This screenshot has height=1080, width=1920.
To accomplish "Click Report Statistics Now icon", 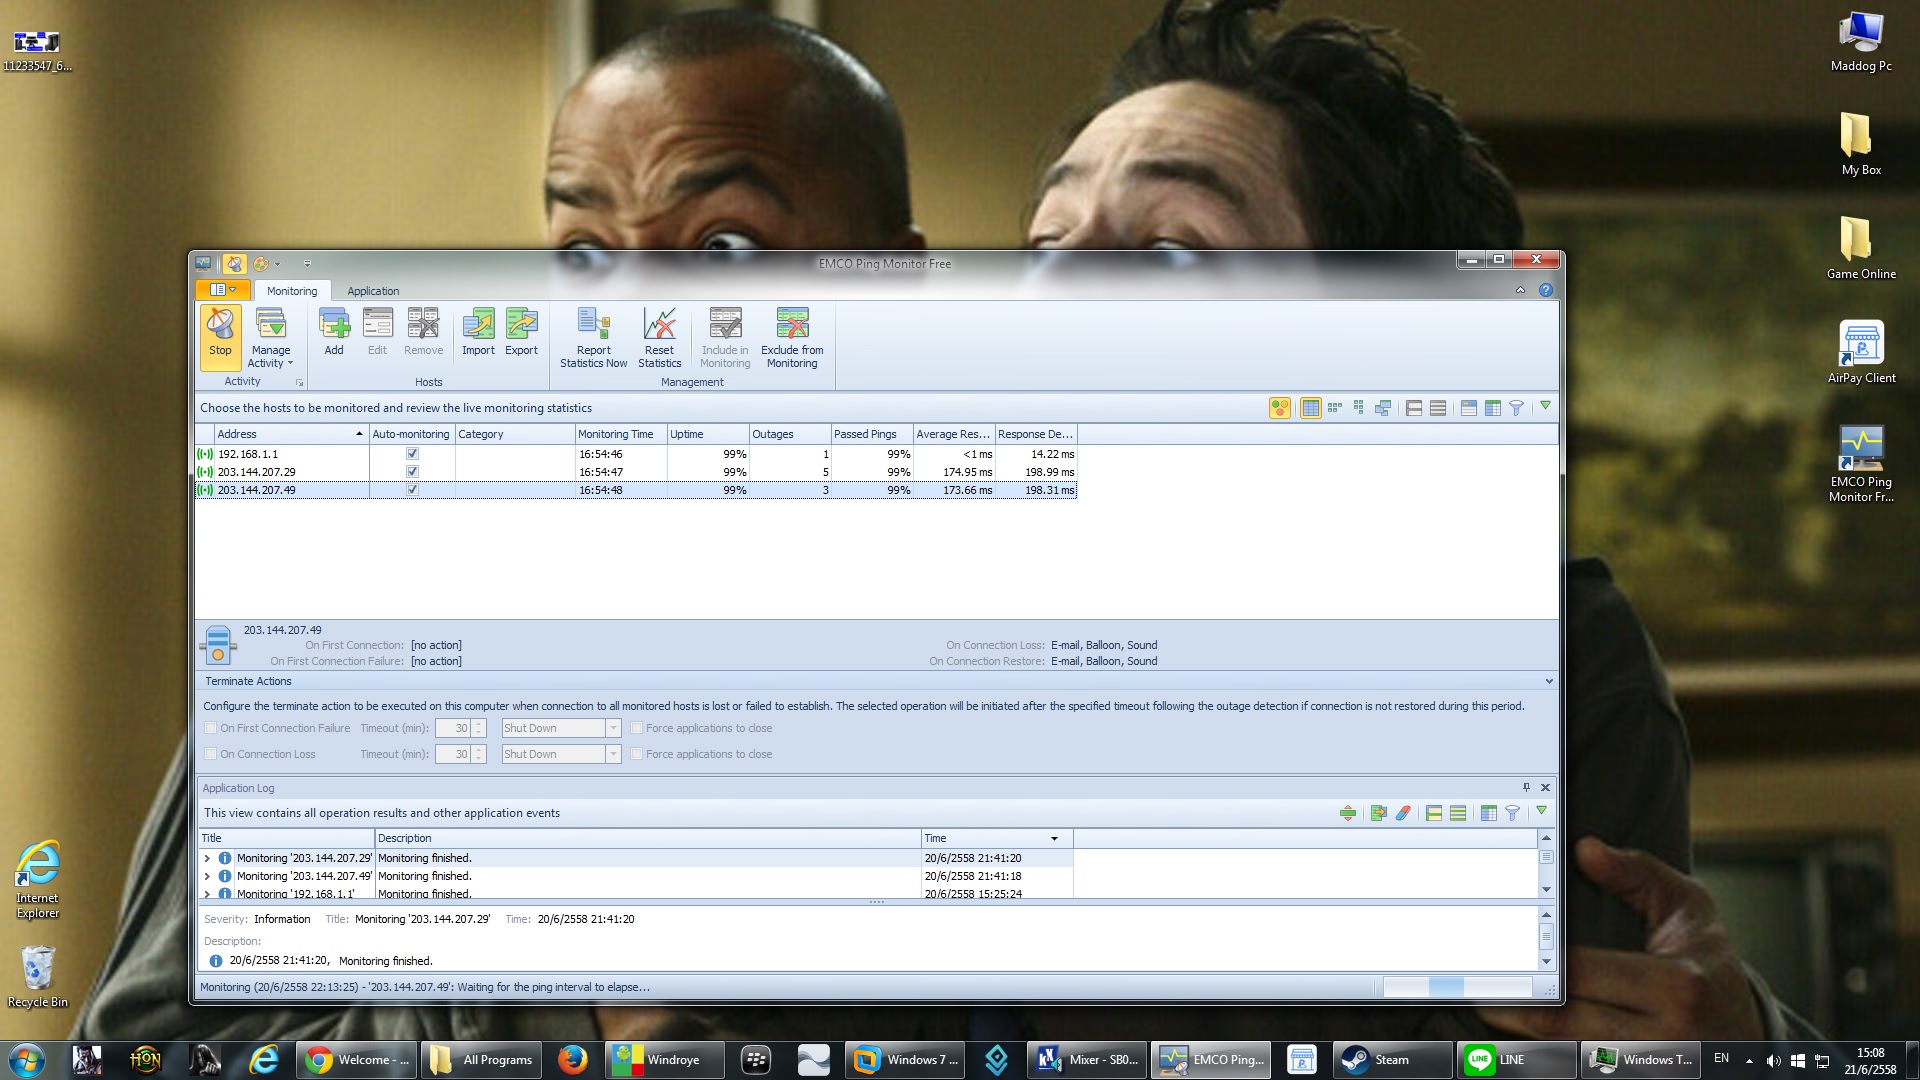I will pyautogui.click(x=593, y=337).
